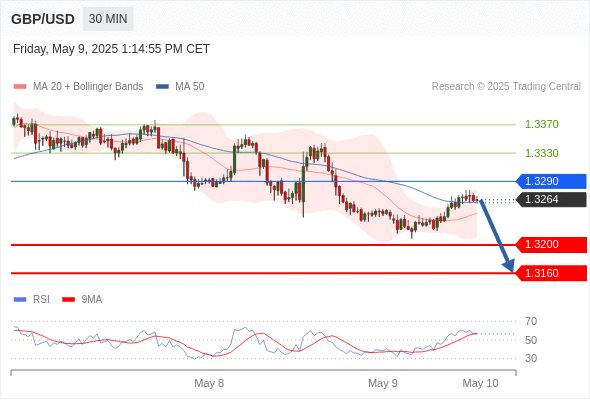
Task: Open the Trading Central research credit
Action: (506, 87)
